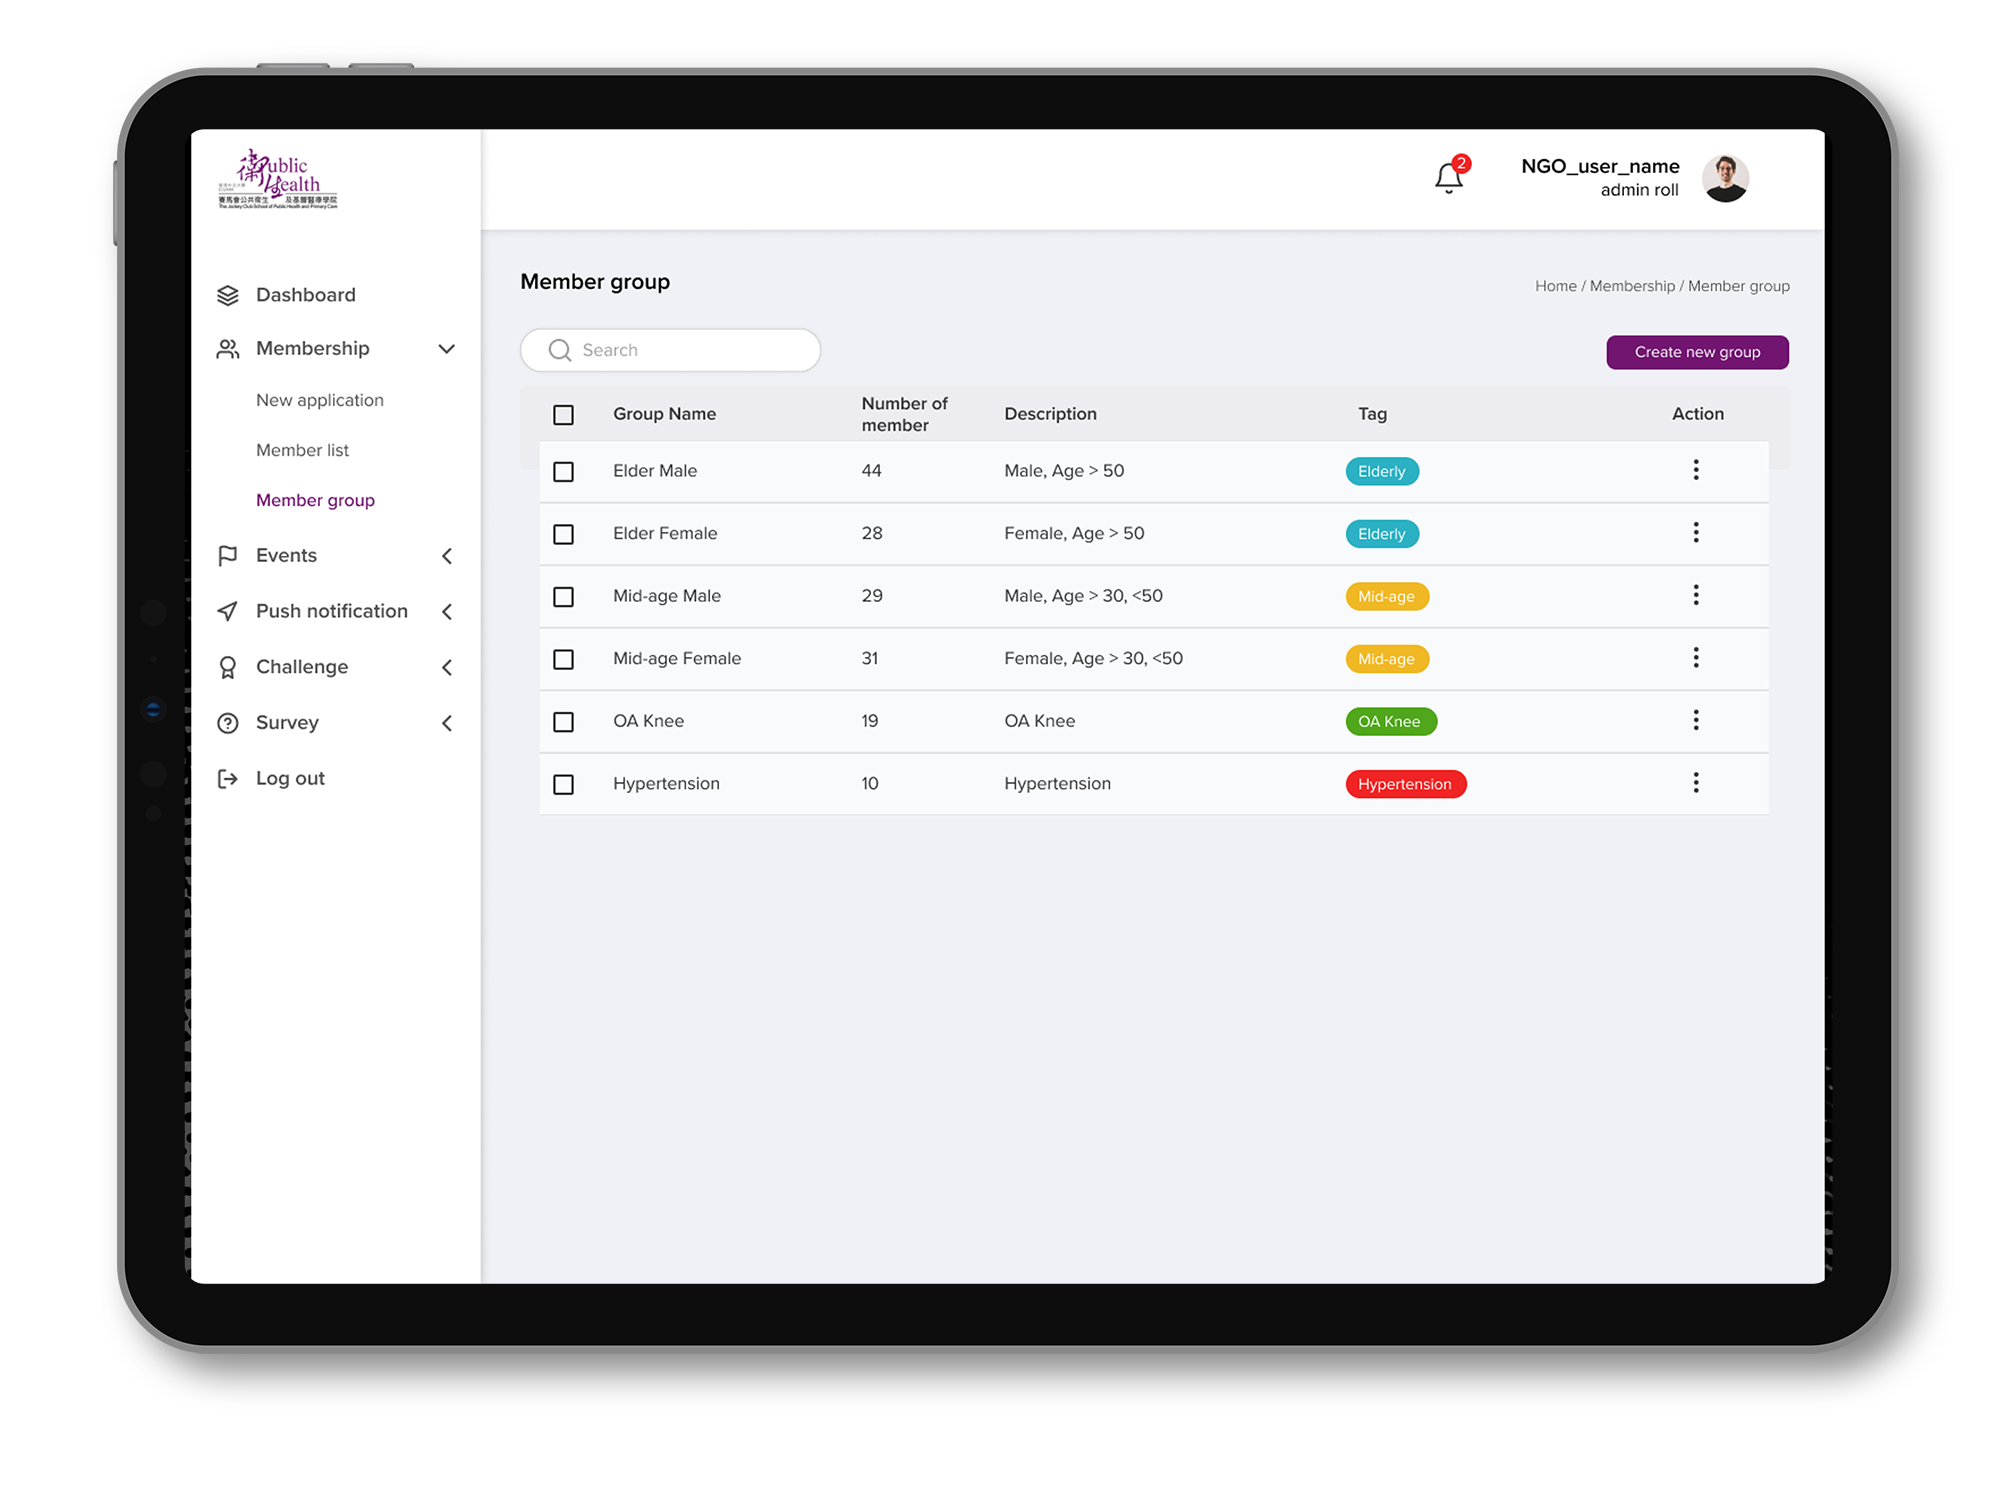Click the Survey question-mark icon
Image resolution: width=2000 pixels, height=1509 pixels.
click(x=228, y=723)
